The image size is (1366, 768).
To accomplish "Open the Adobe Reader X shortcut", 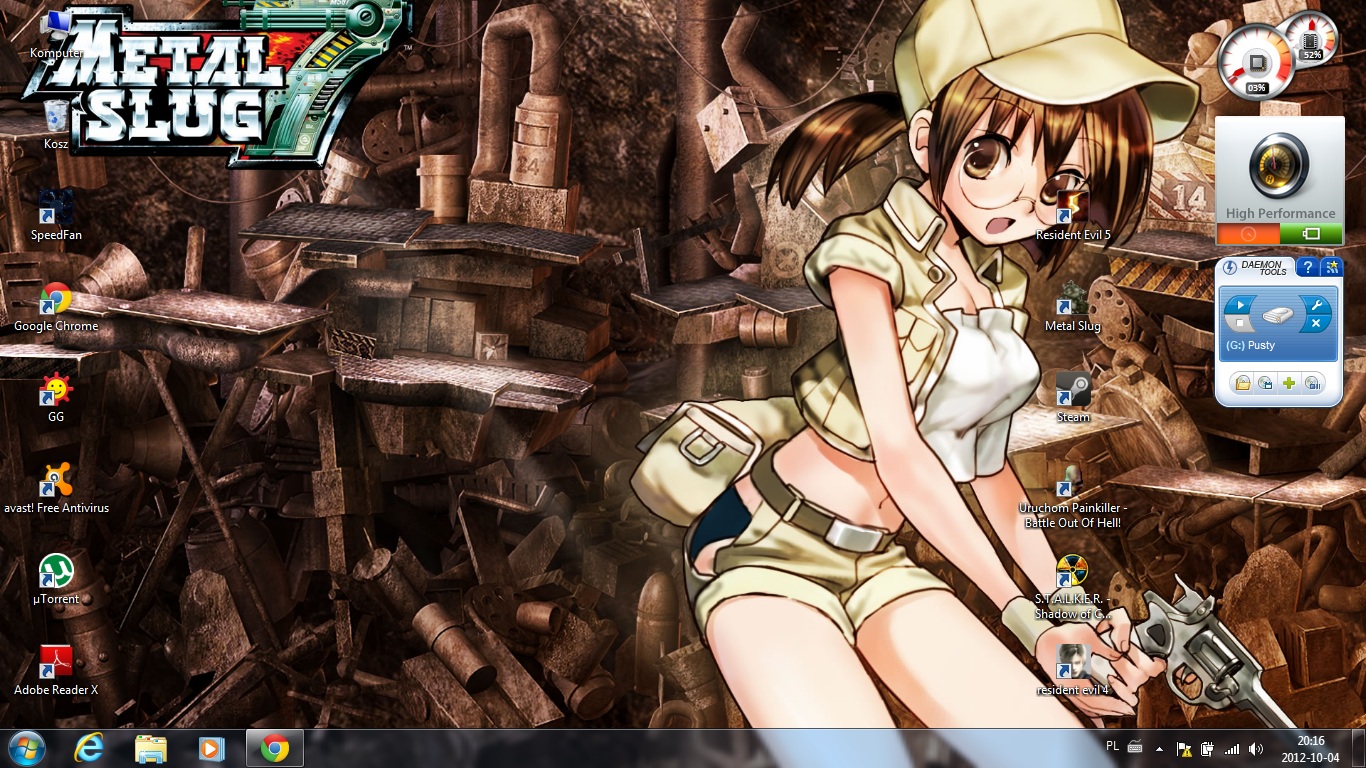I will [56, 665].
